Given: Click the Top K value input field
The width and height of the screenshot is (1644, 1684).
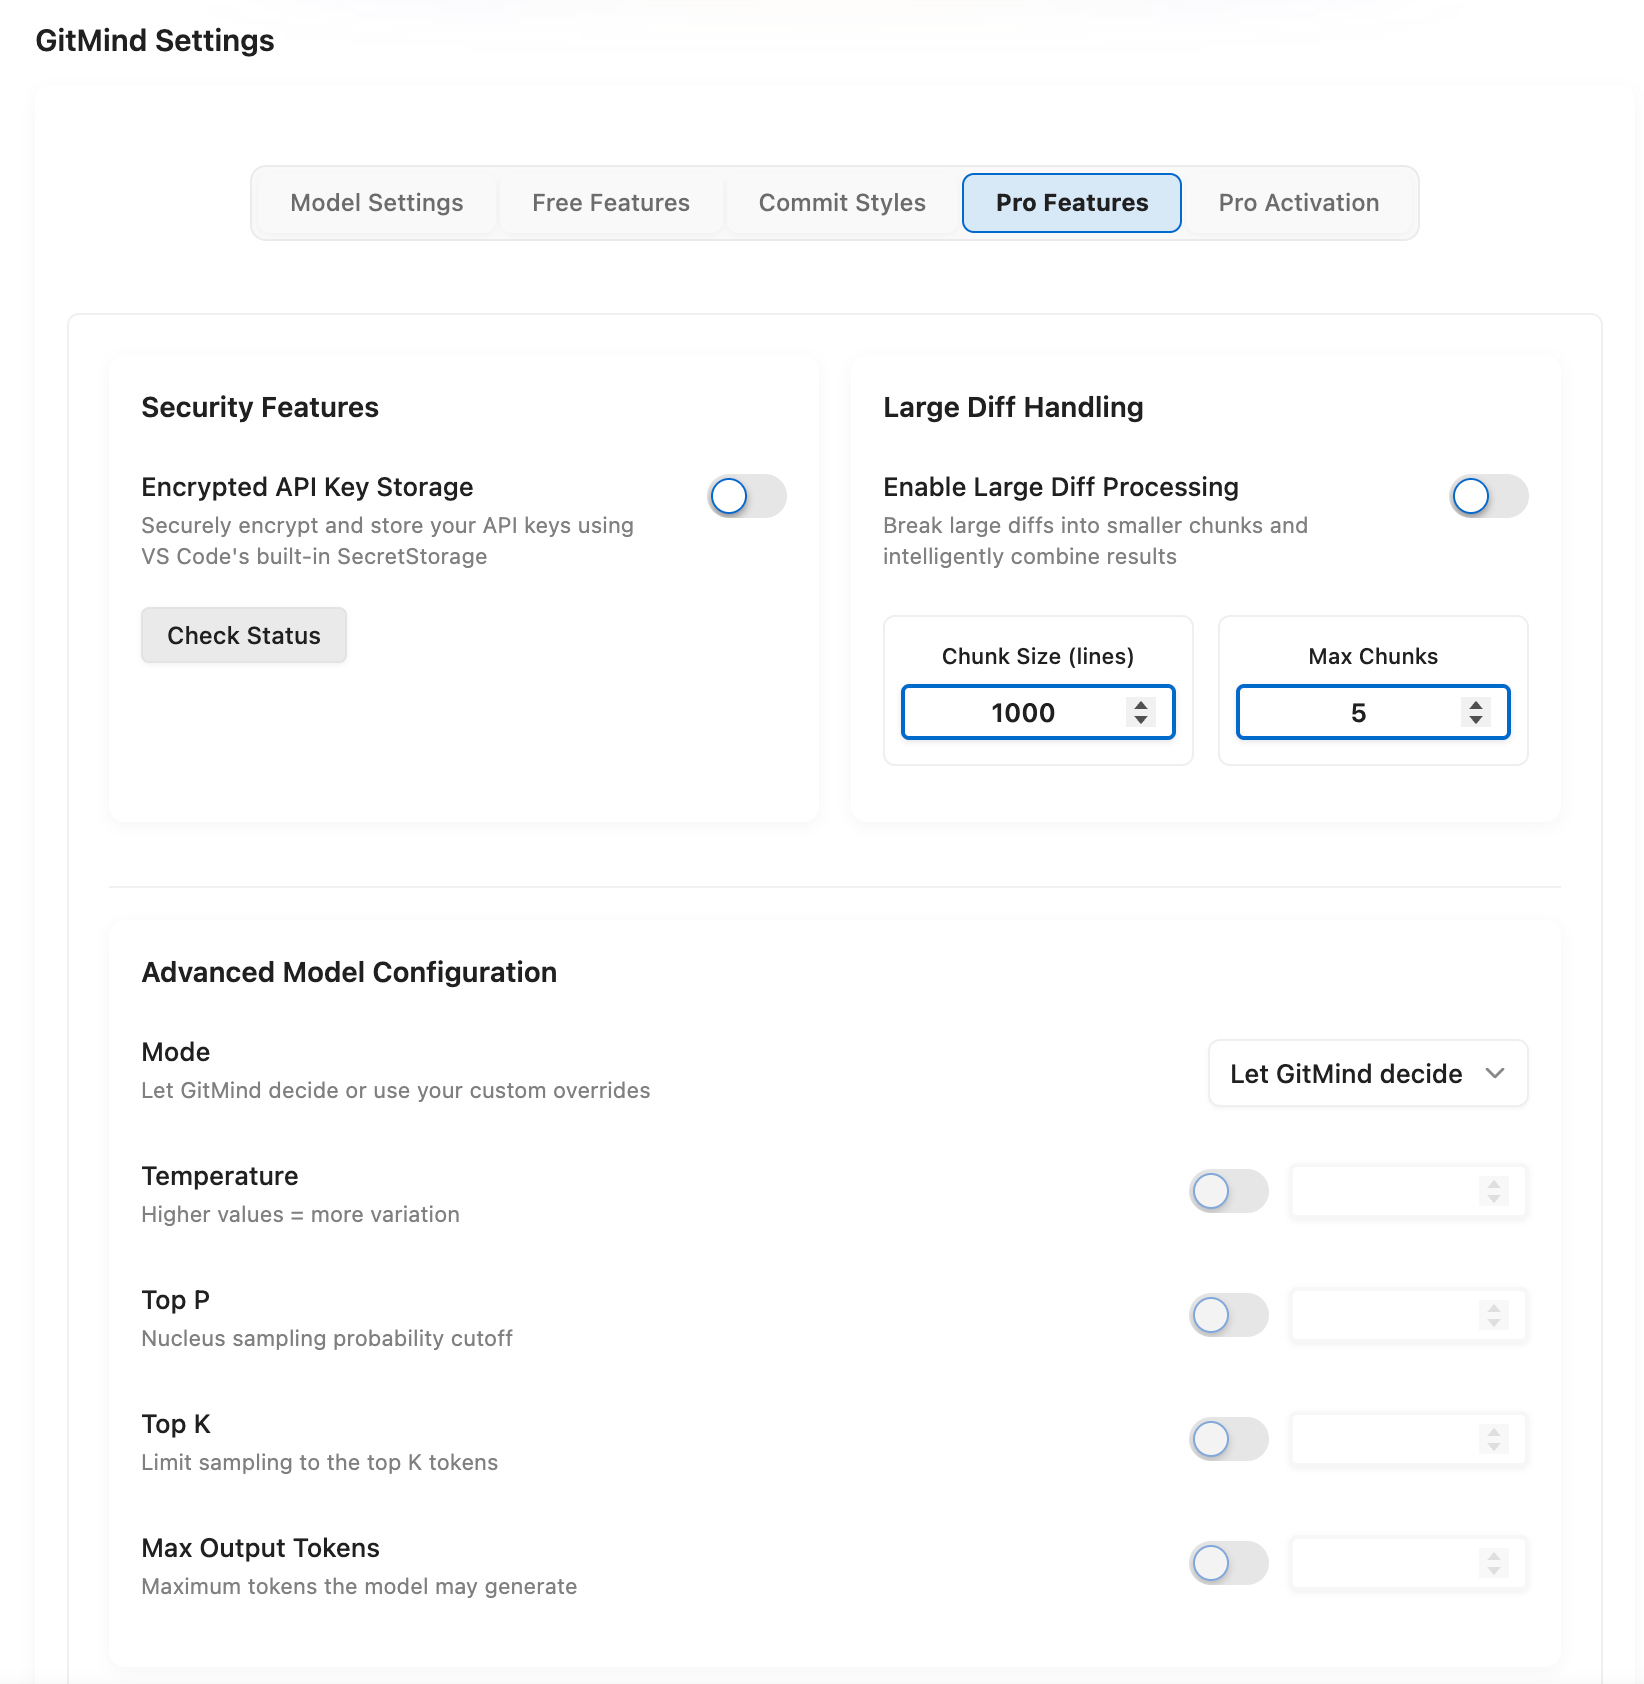Looking at the screenshot, I should pyautogui.click(x=1409, y=1439).
